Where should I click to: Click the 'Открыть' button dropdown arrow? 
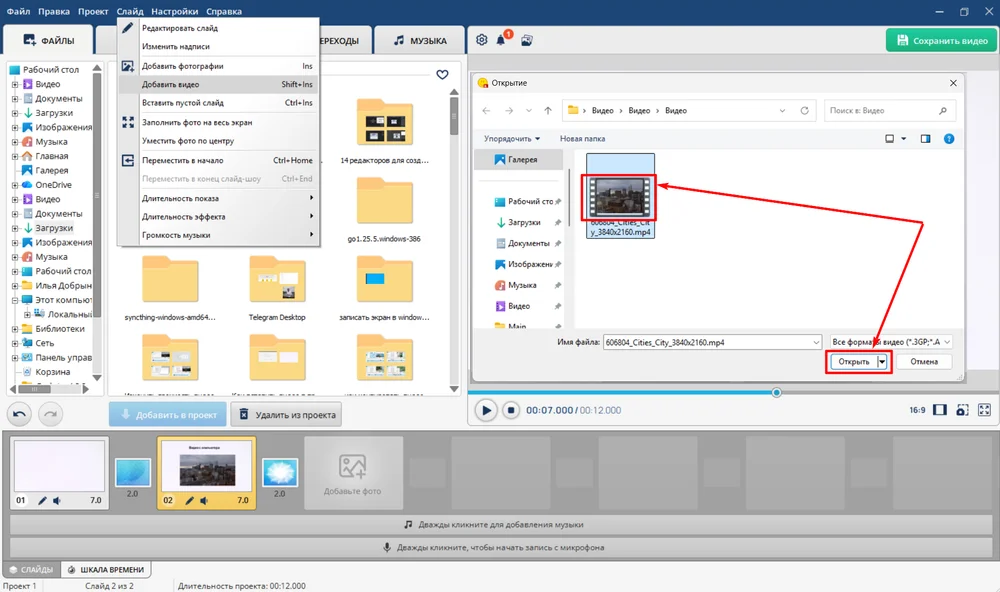(882, 362)
